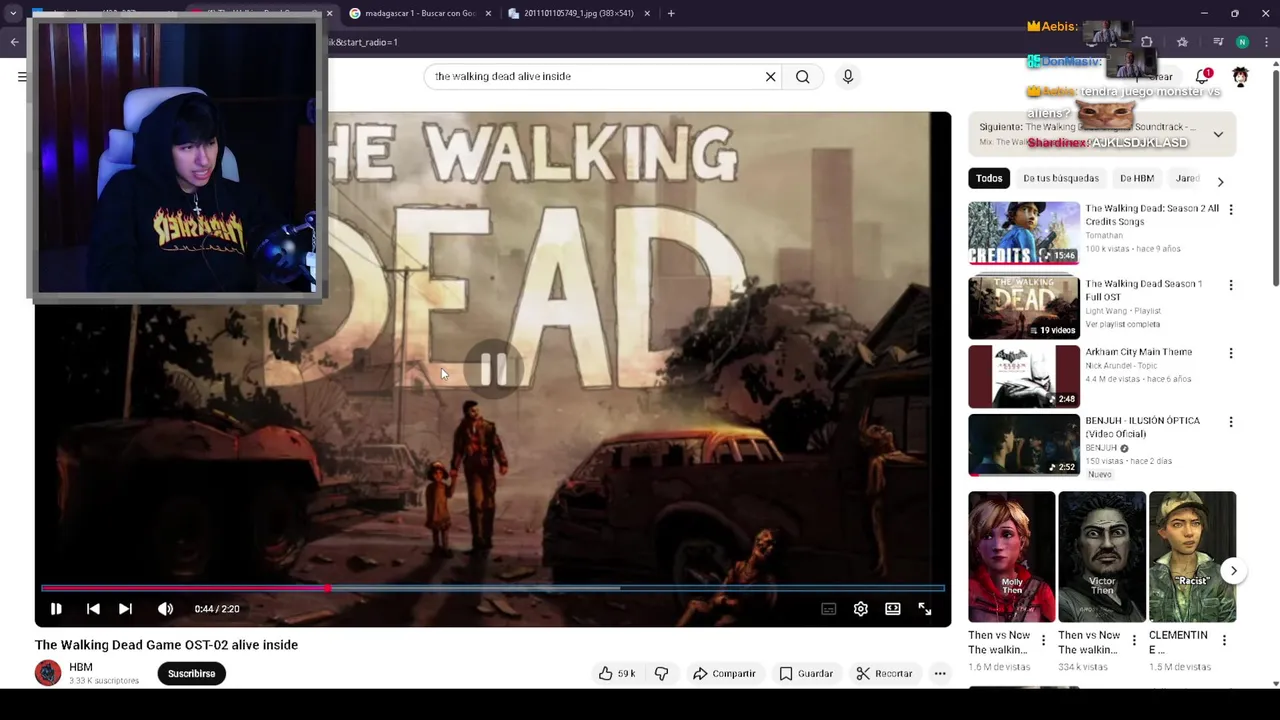Open the Ver playlist completa link
Viewport: 1280px width, 720px height.
pos(1123,324)
